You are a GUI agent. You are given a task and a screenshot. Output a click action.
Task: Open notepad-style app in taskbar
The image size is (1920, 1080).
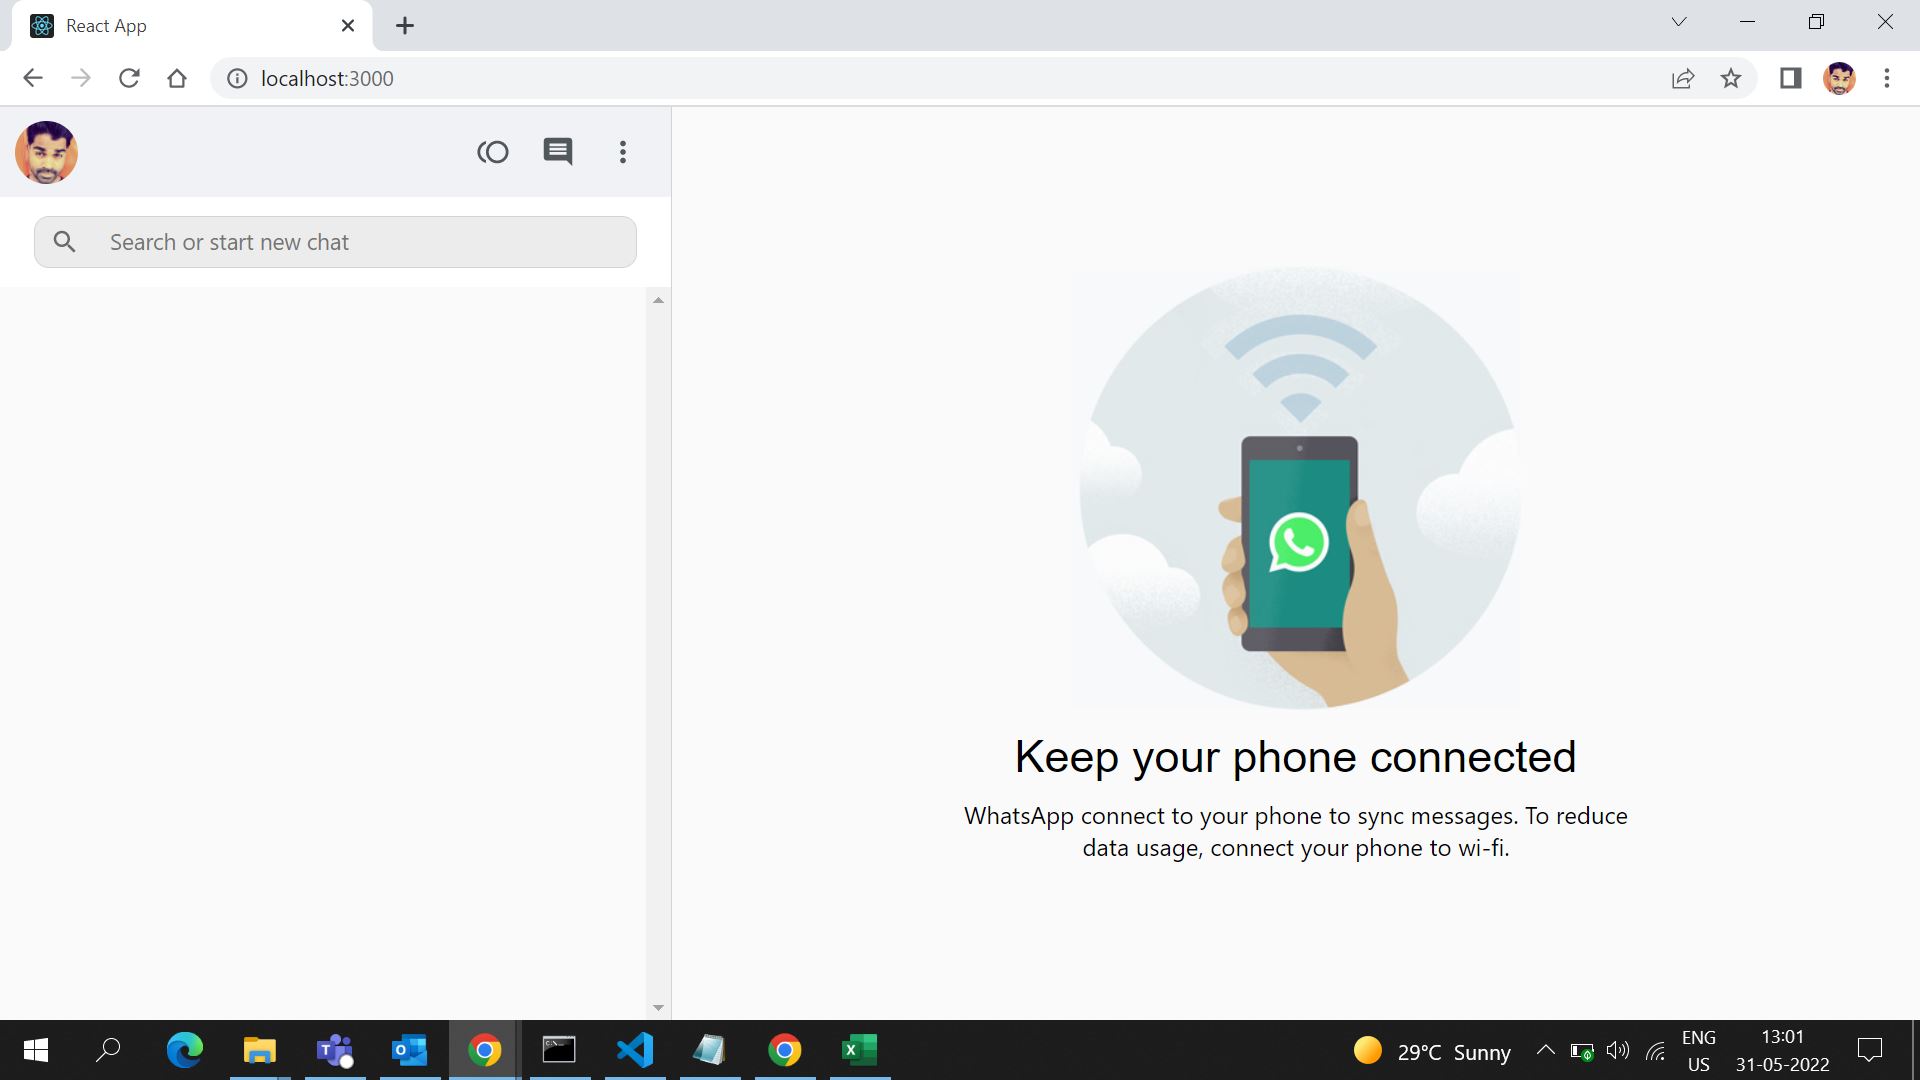tap(710, 1050)
